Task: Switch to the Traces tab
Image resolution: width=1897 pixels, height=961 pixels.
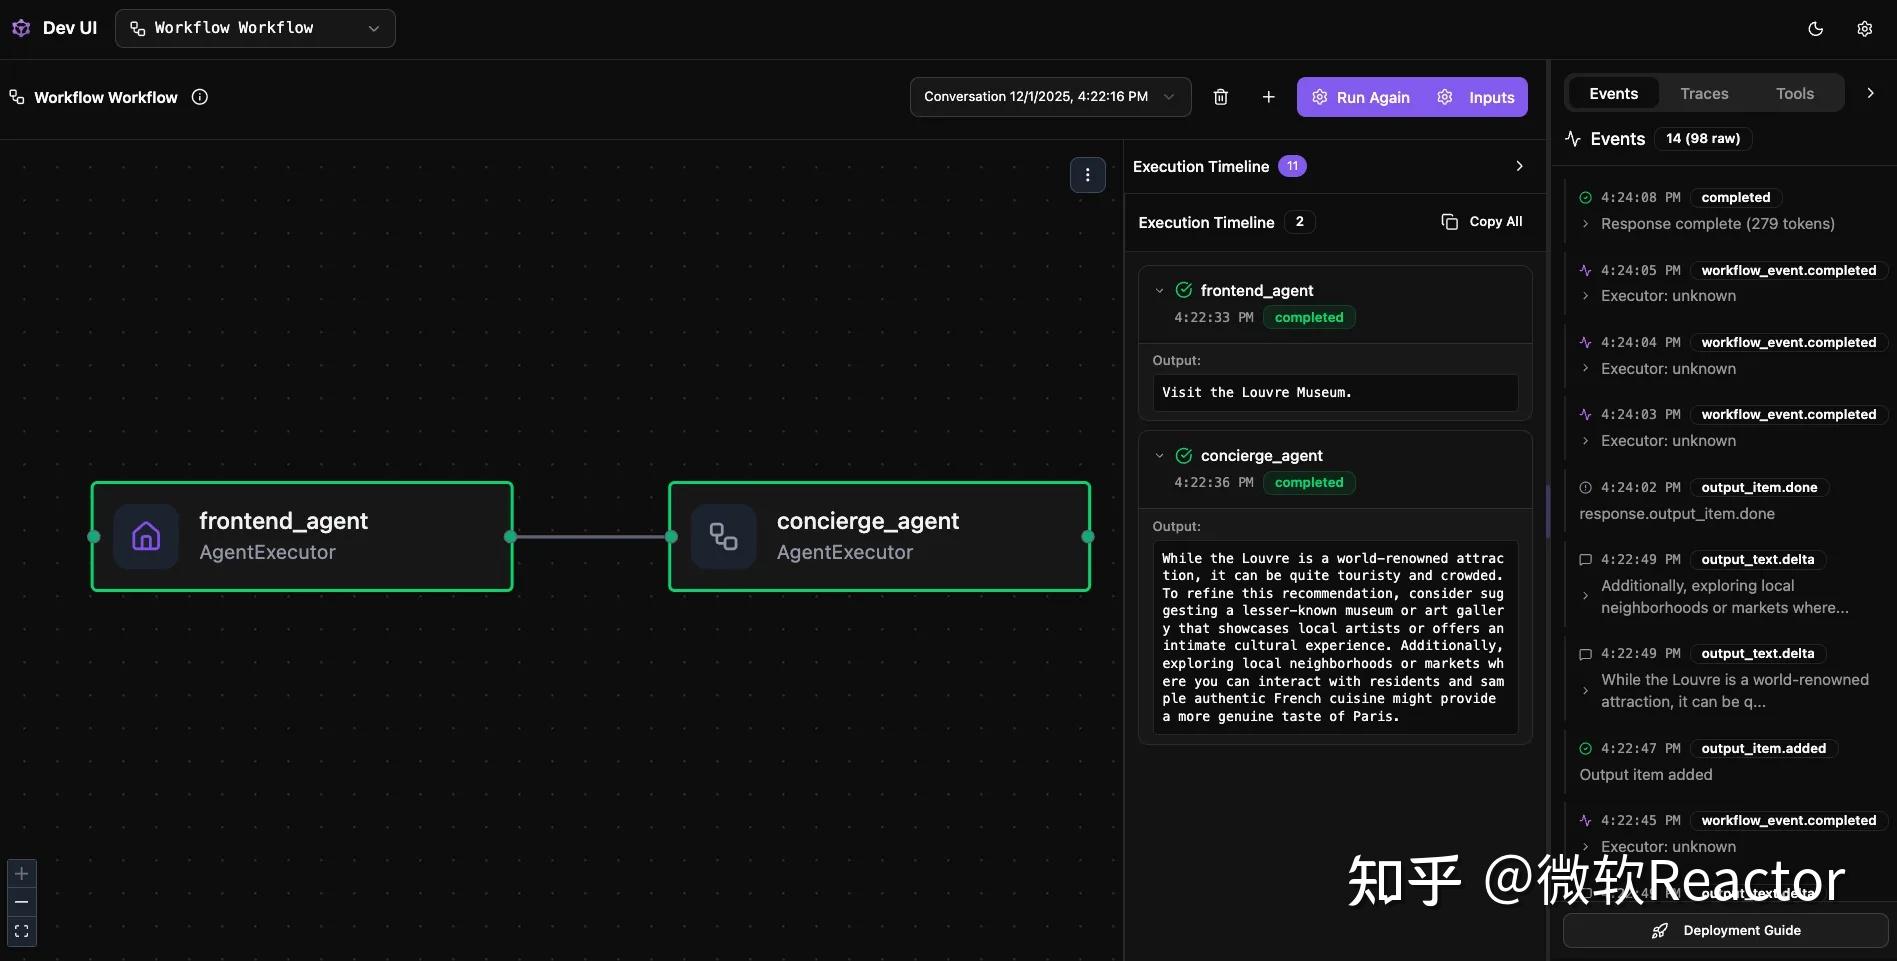Action: click(1703, 92)
